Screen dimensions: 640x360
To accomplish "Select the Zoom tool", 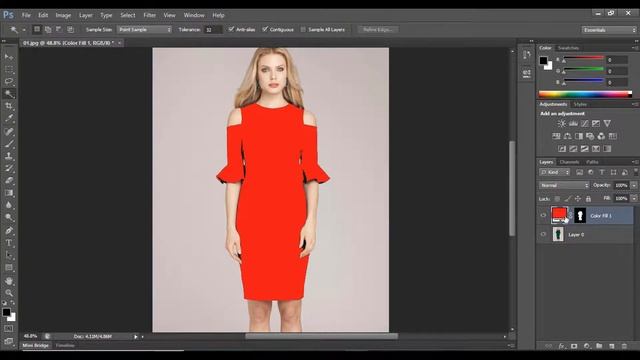I will click(9, 293).
